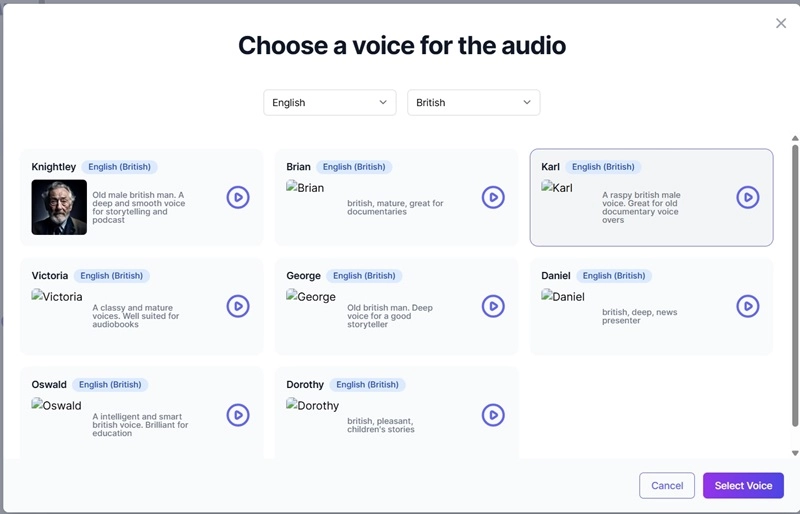The height and width of the screenshot is (514, 800).
Task: Close the dialog with X icon
Action: tap(781, 23)
